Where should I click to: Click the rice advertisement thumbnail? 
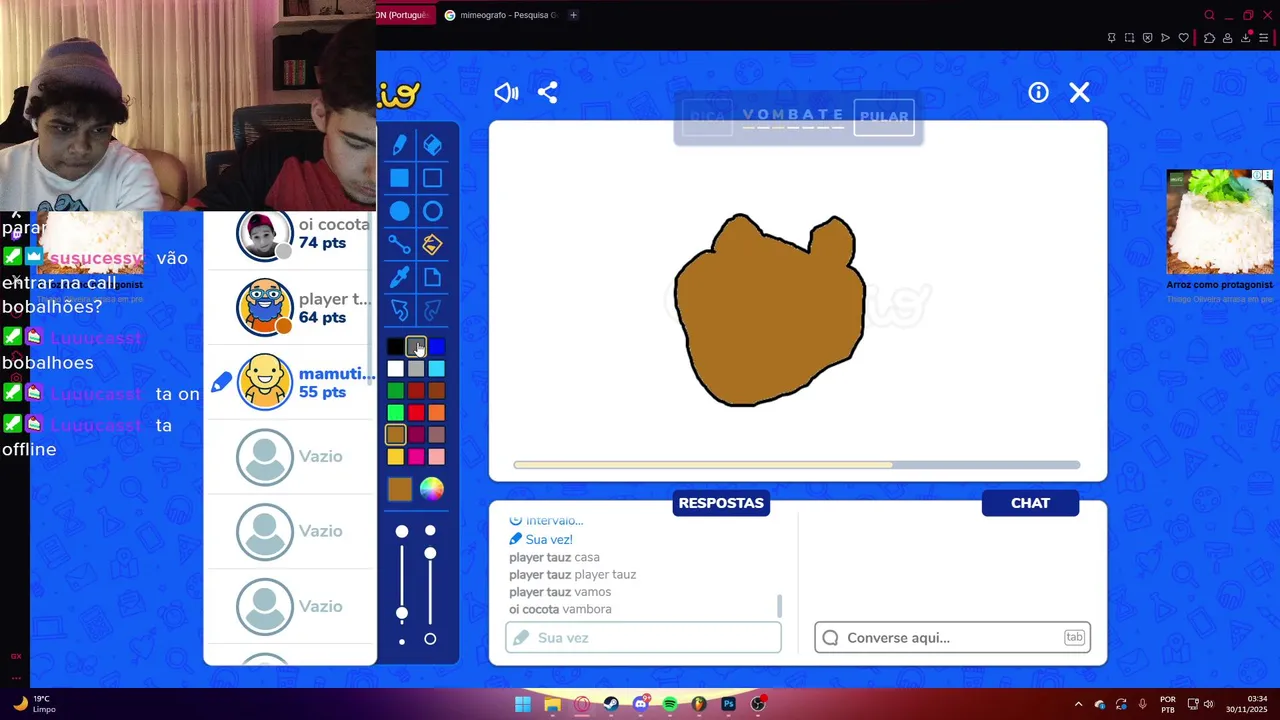click(x=1219, y=221)
